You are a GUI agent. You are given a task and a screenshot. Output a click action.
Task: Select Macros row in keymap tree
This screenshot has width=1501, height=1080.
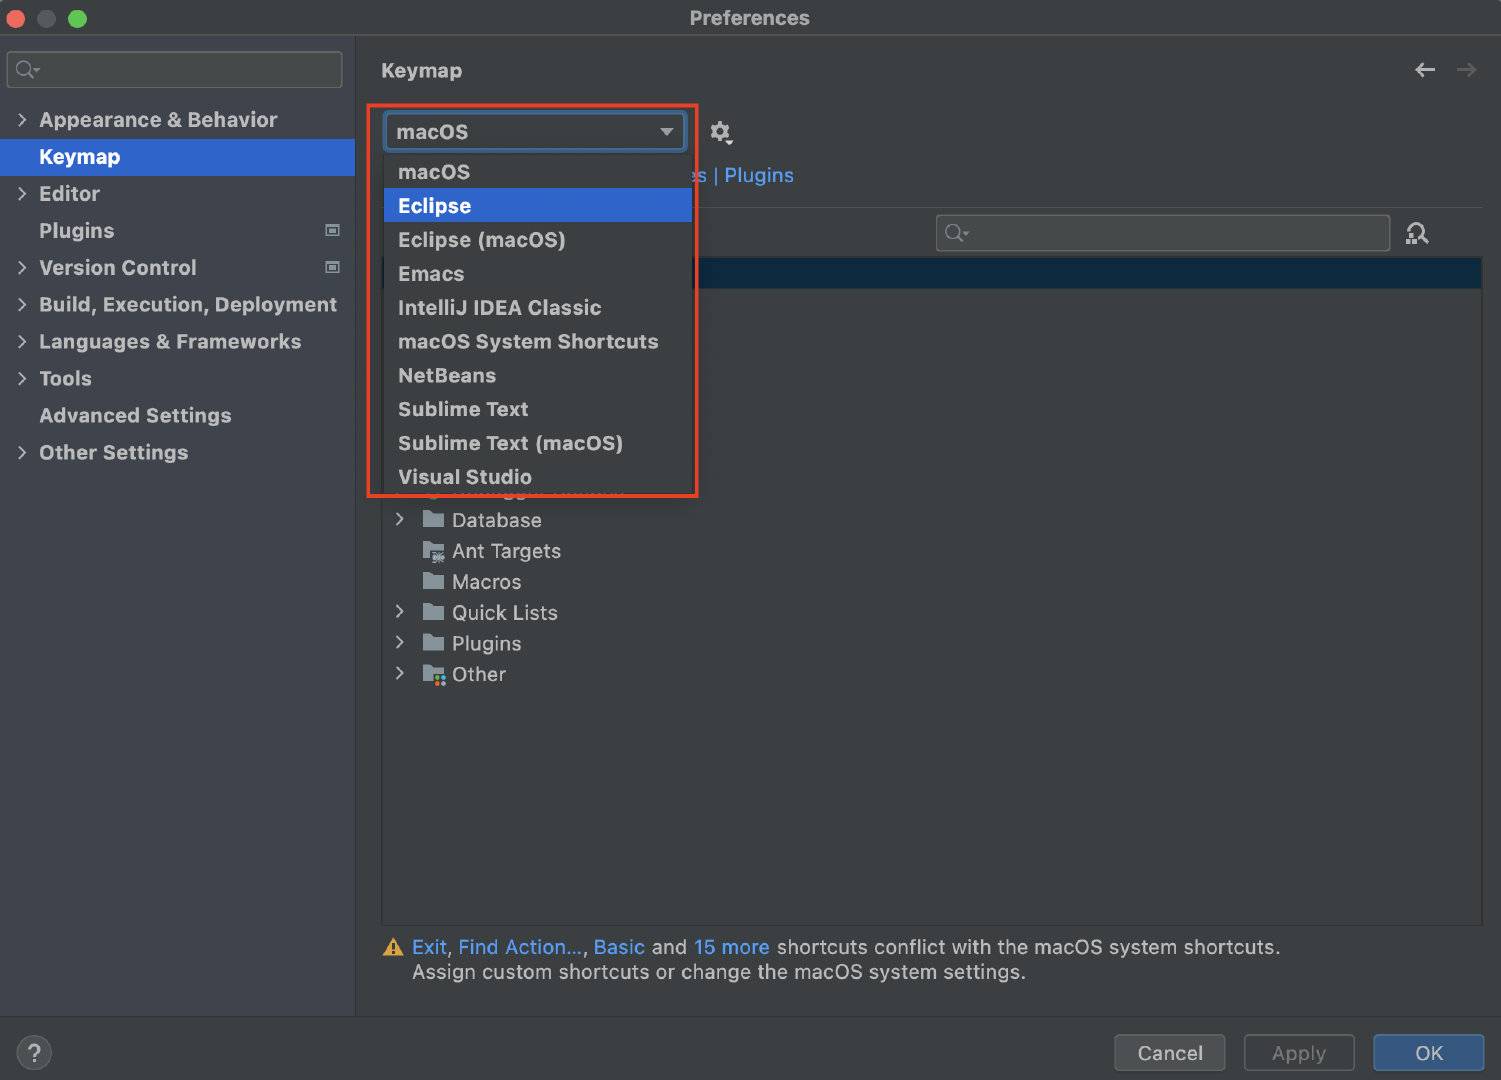click(x=932, y=582)
